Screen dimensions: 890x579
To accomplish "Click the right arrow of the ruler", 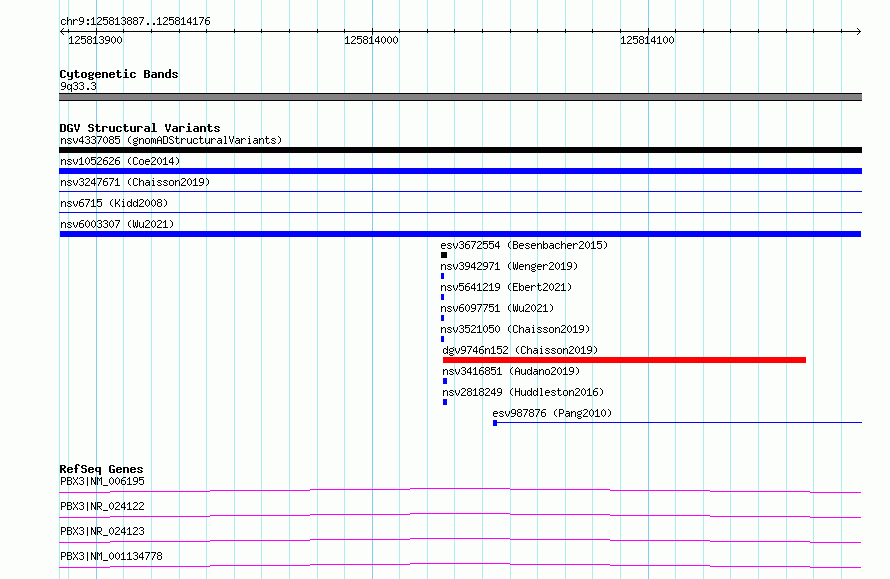I will (858, 32).
